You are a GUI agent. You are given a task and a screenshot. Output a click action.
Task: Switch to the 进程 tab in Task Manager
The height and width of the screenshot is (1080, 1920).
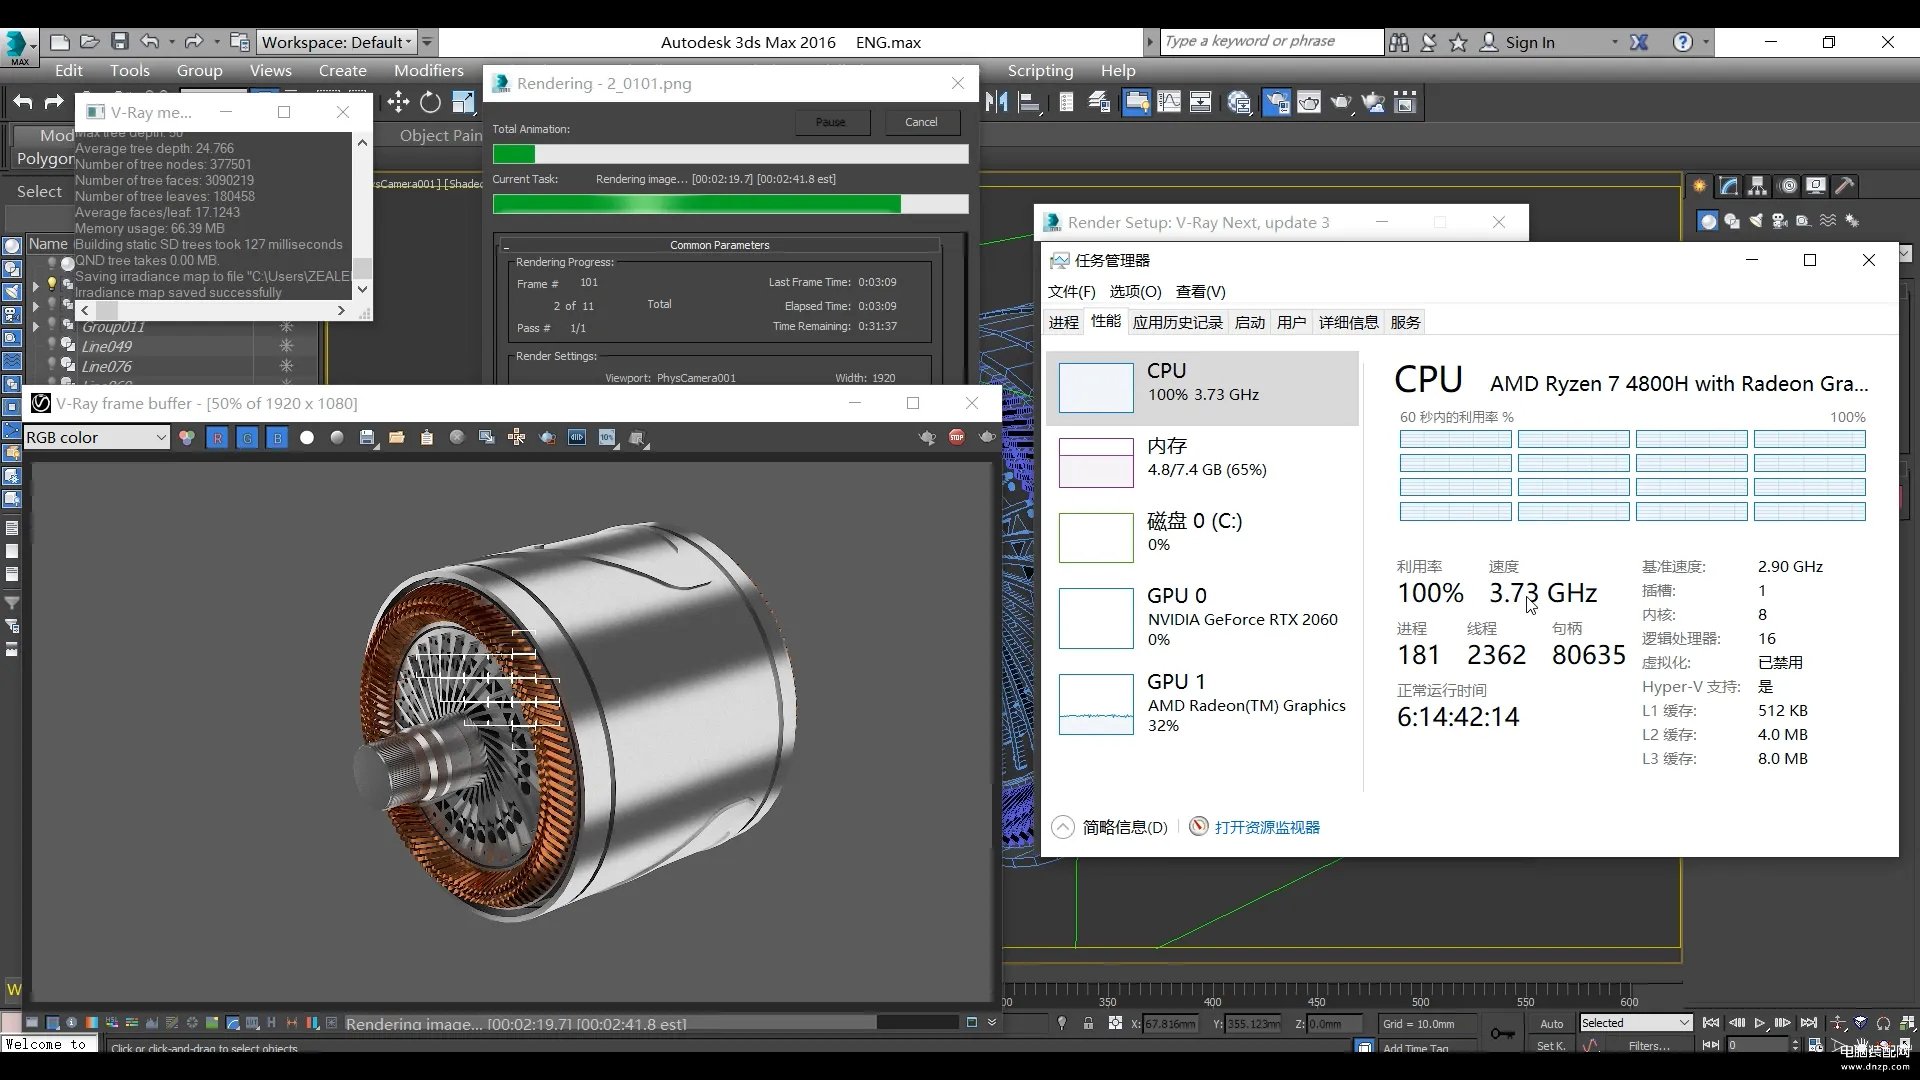pyautogui.click(x=1063, y=322)
